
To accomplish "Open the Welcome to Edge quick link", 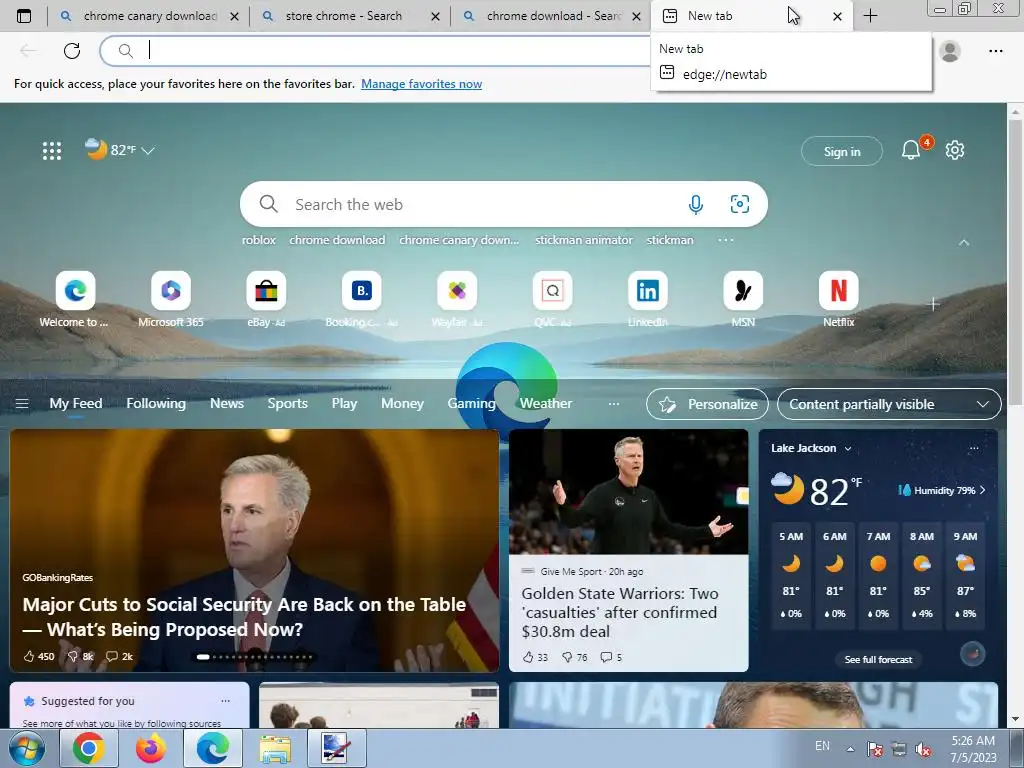I will 75,291.
